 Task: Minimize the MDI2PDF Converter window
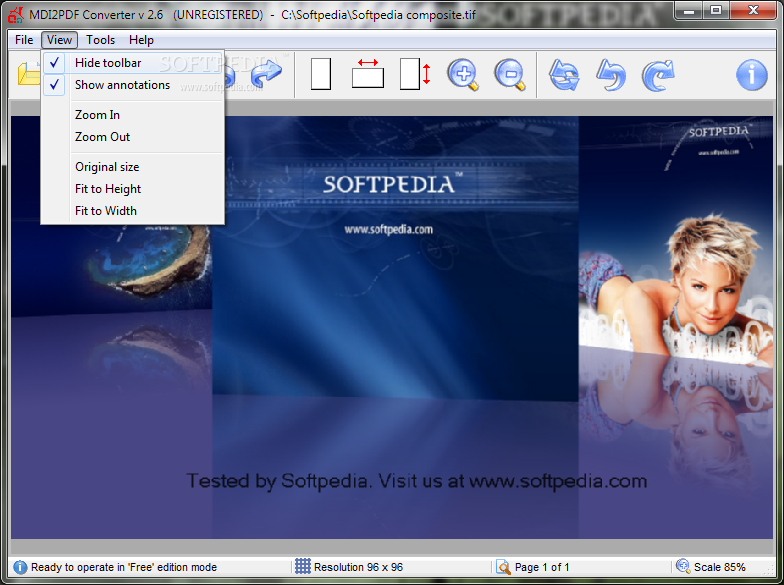[688, 10]
